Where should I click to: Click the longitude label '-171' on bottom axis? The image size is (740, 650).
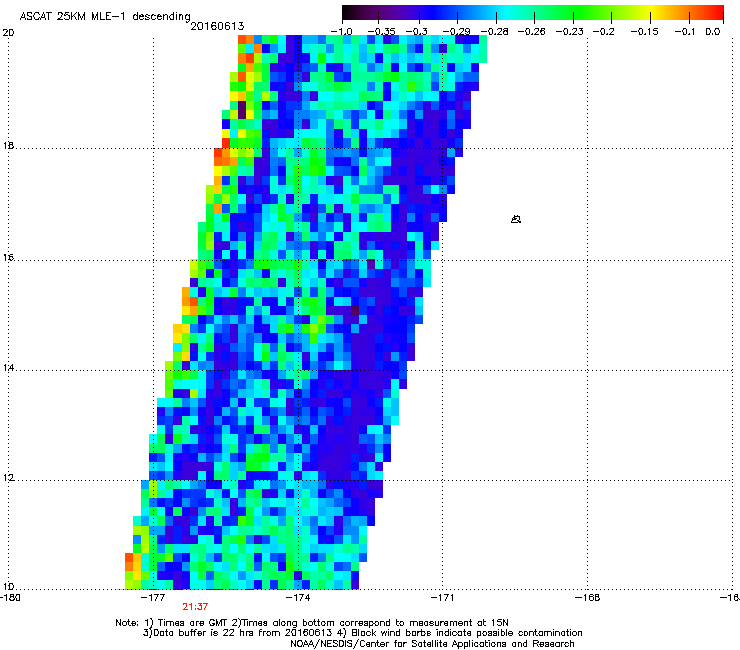click(443, 598)
